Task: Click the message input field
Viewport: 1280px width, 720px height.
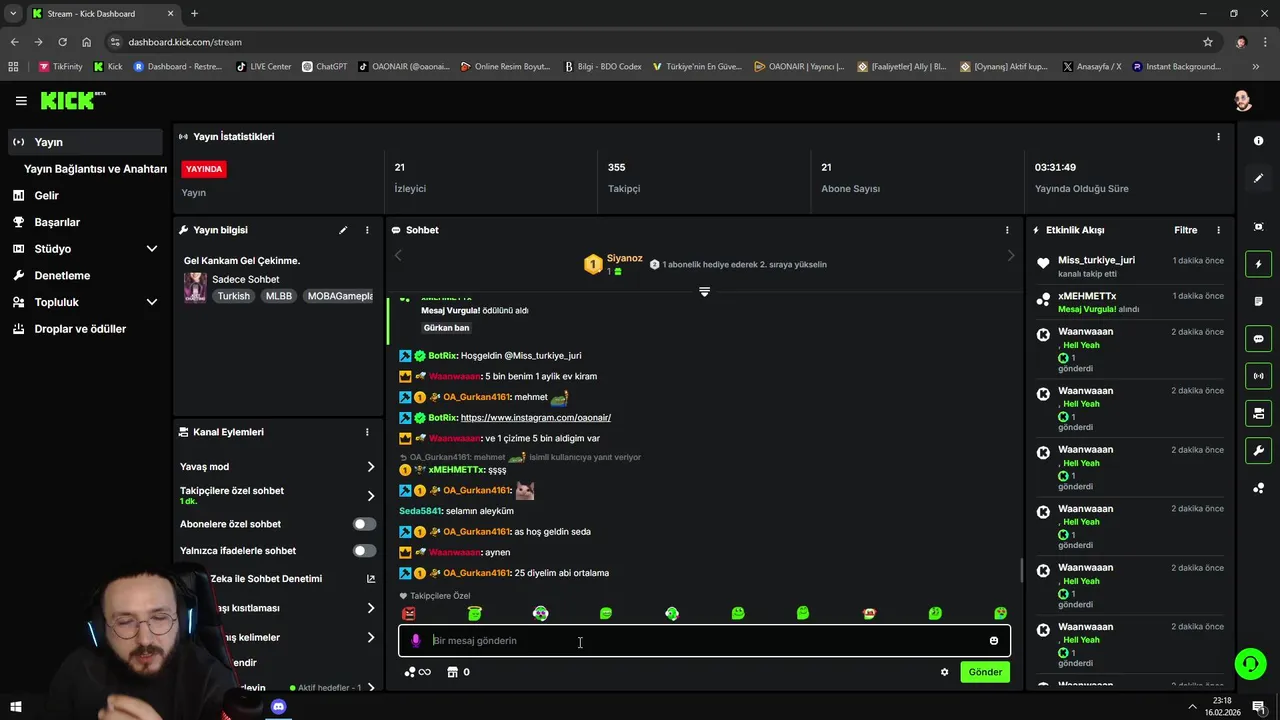Action: point(704,641)
